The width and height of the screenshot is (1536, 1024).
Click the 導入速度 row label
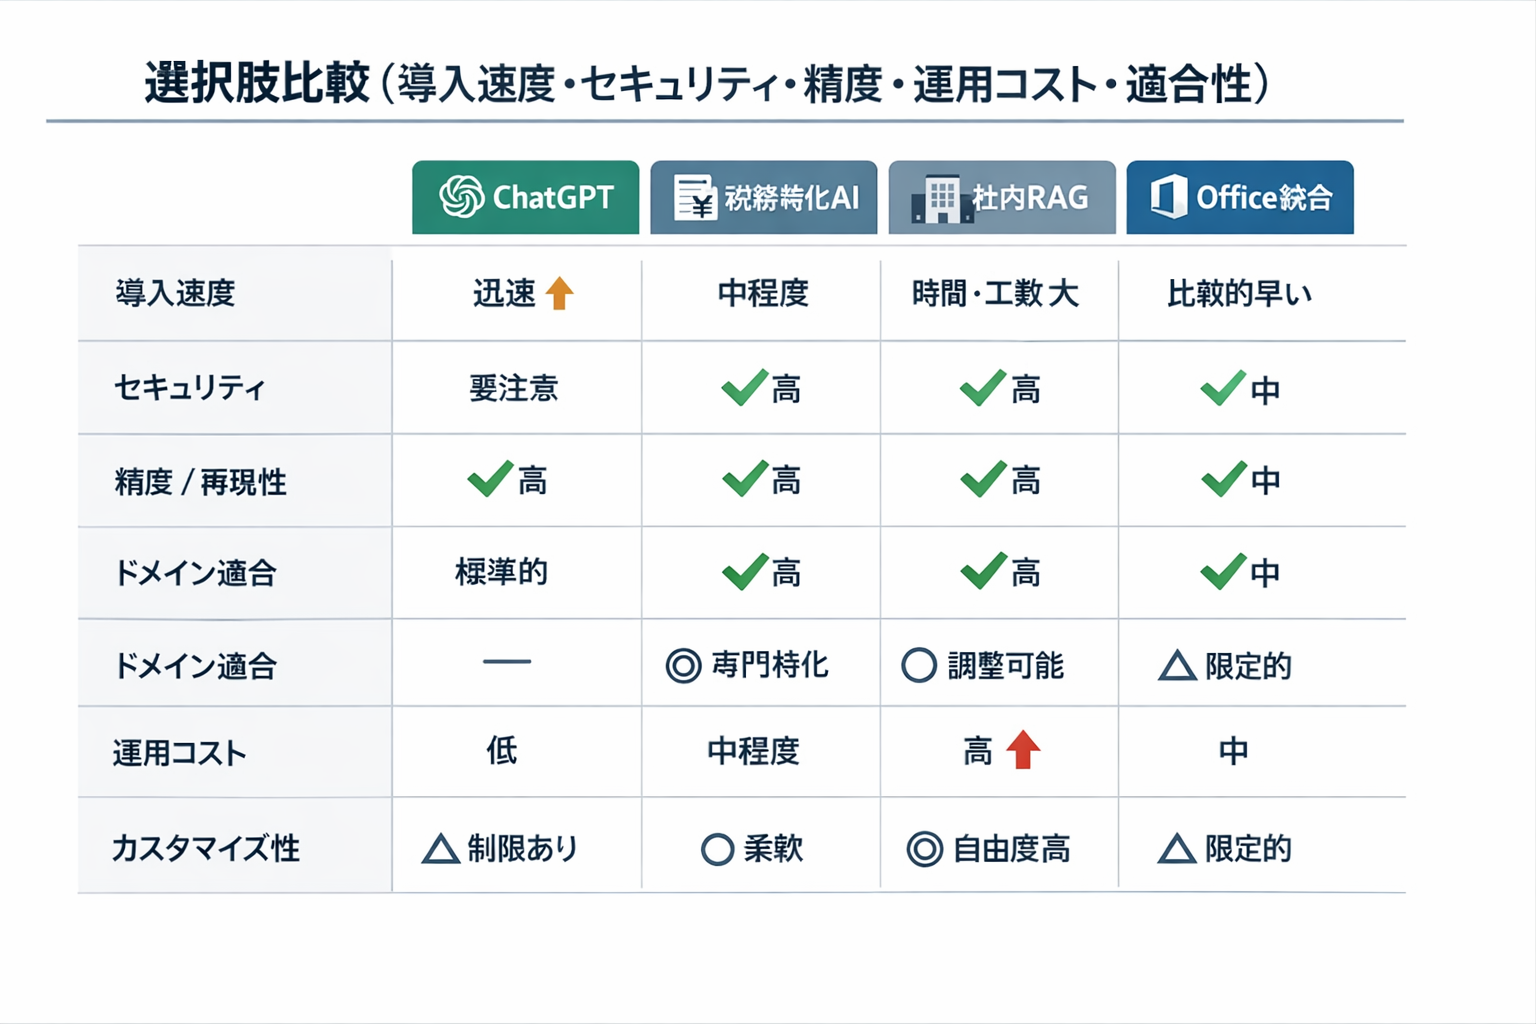pyautogui.click(x=175, y=293)
